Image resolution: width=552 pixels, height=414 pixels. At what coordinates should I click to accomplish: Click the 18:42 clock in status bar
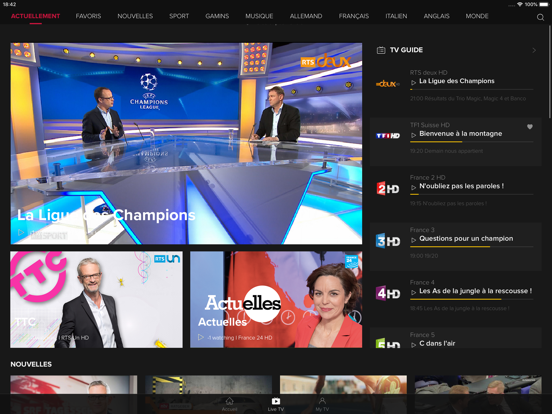pos(10,4)
